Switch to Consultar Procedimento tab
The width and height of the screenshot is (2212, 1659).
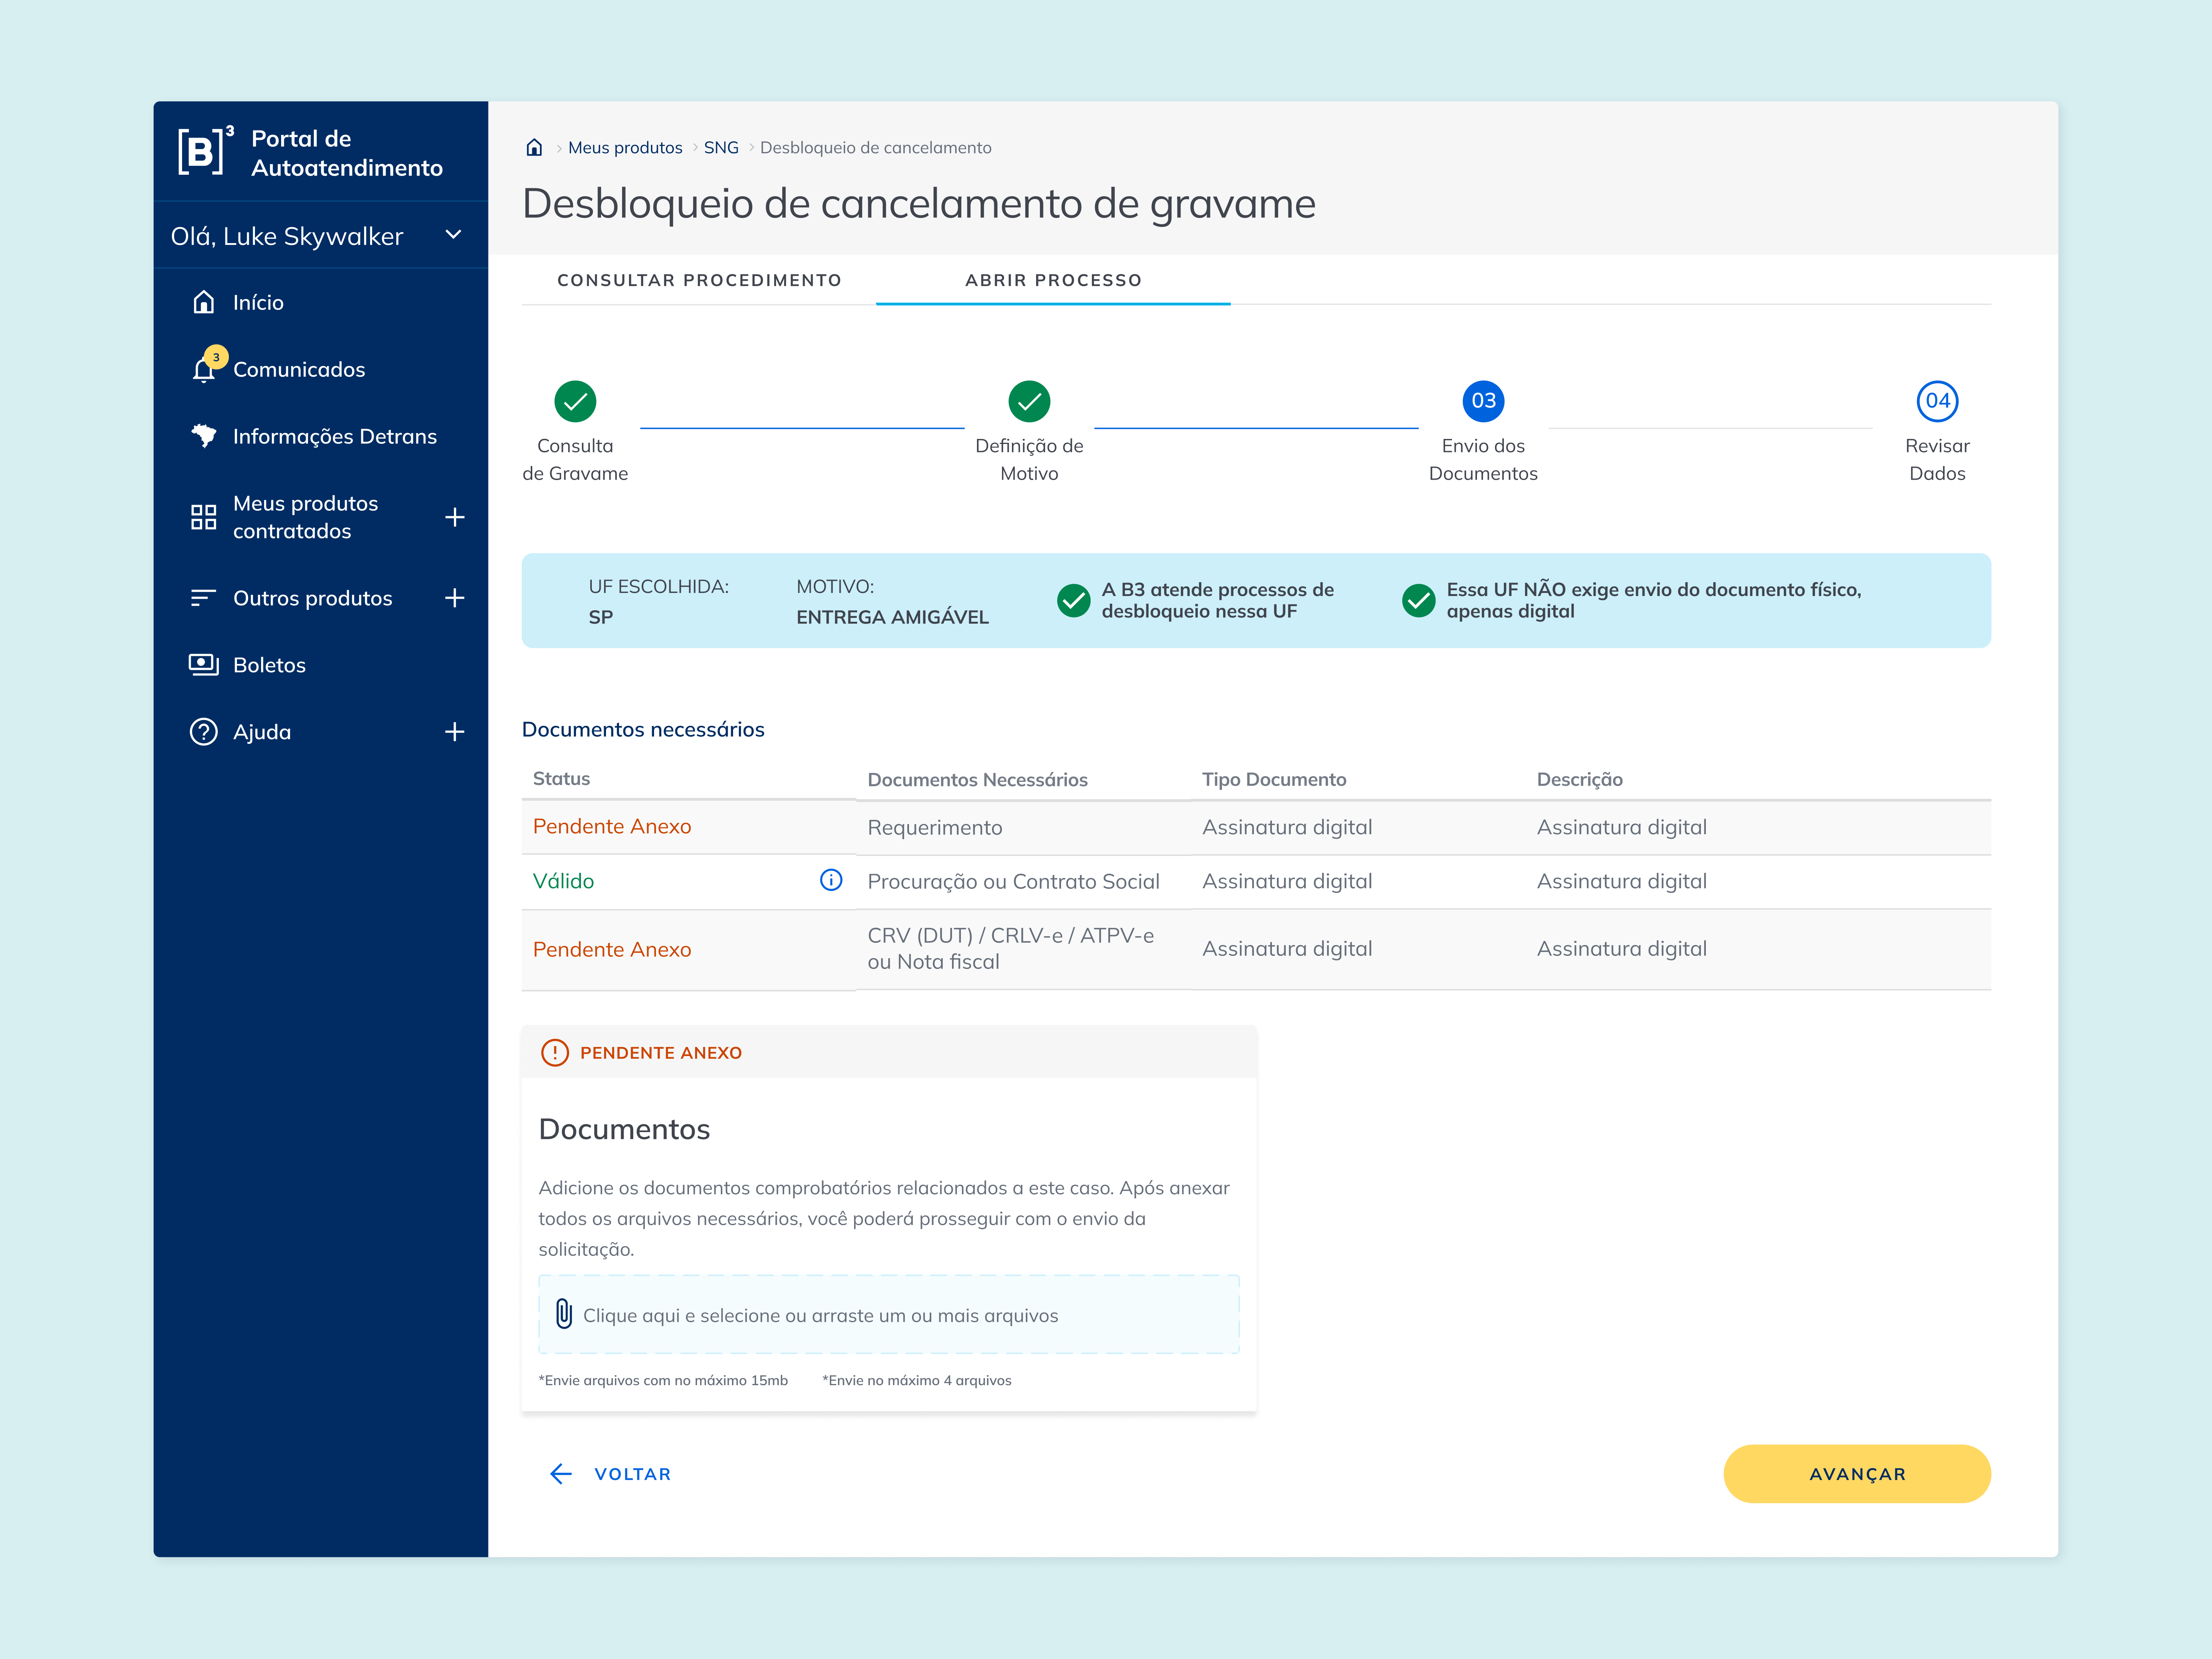tap(699, 280)
